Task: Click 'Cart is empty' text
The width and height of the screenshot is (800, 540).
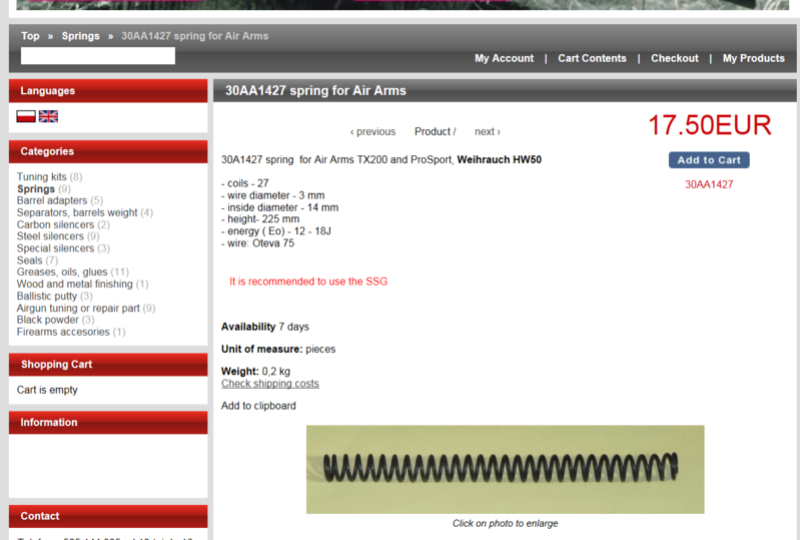Action: coord(47,390)
